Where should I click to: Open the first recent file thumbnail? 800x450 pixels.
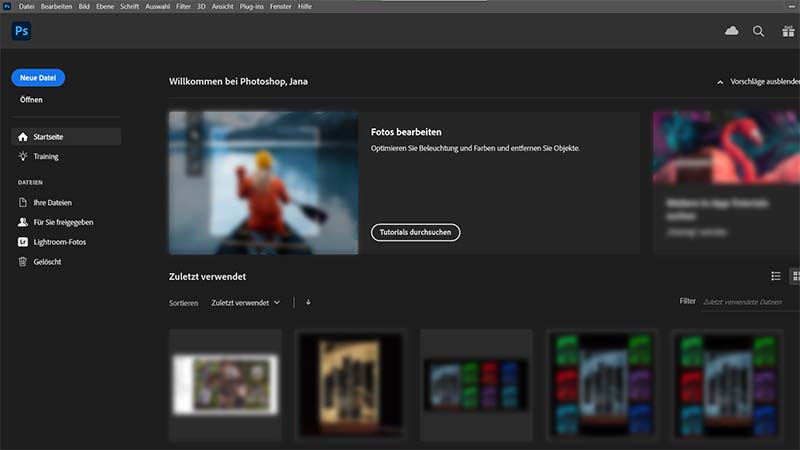click(x=226, y=385)
